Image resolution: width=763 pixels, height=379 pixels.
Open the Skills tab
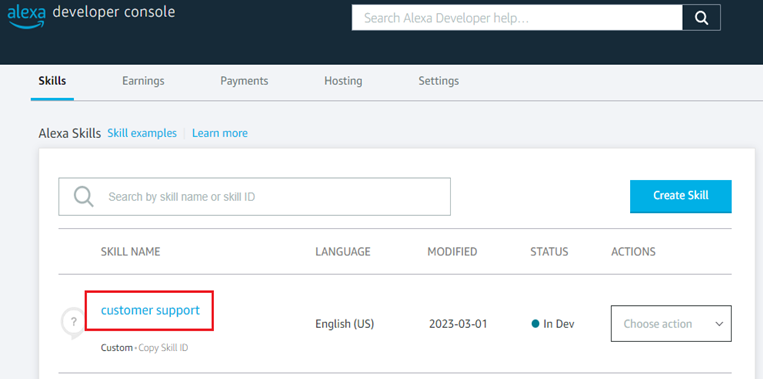tap(52, 81)
